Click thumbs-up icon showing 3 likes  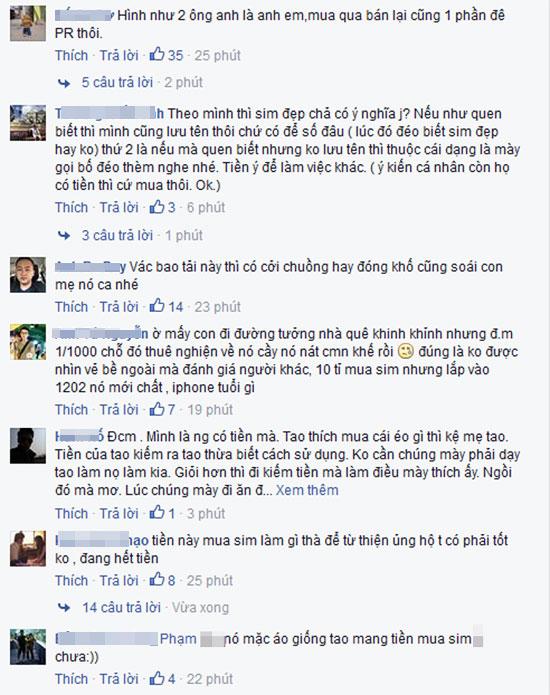(x=157, y=207)
